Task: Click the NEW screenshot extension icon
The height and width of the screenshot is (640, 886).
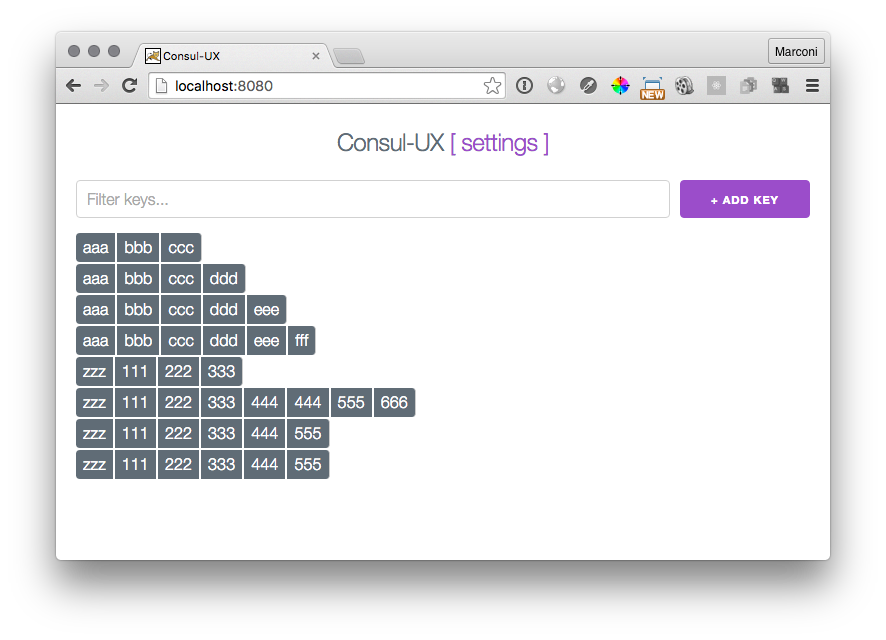Action: (652, 88)
